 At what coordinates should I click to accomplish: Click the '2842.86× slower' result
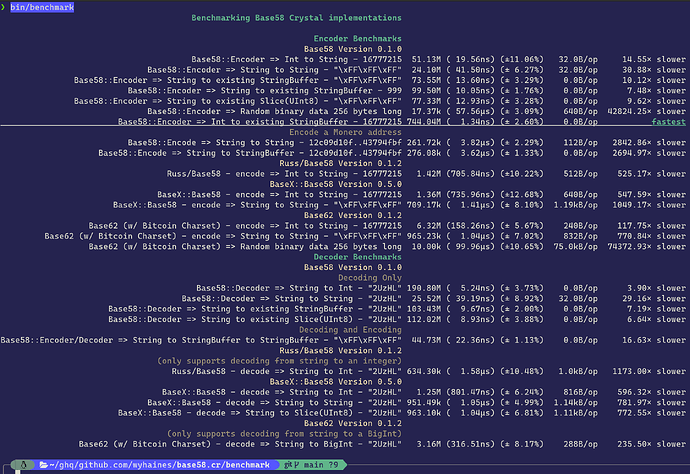649,143
